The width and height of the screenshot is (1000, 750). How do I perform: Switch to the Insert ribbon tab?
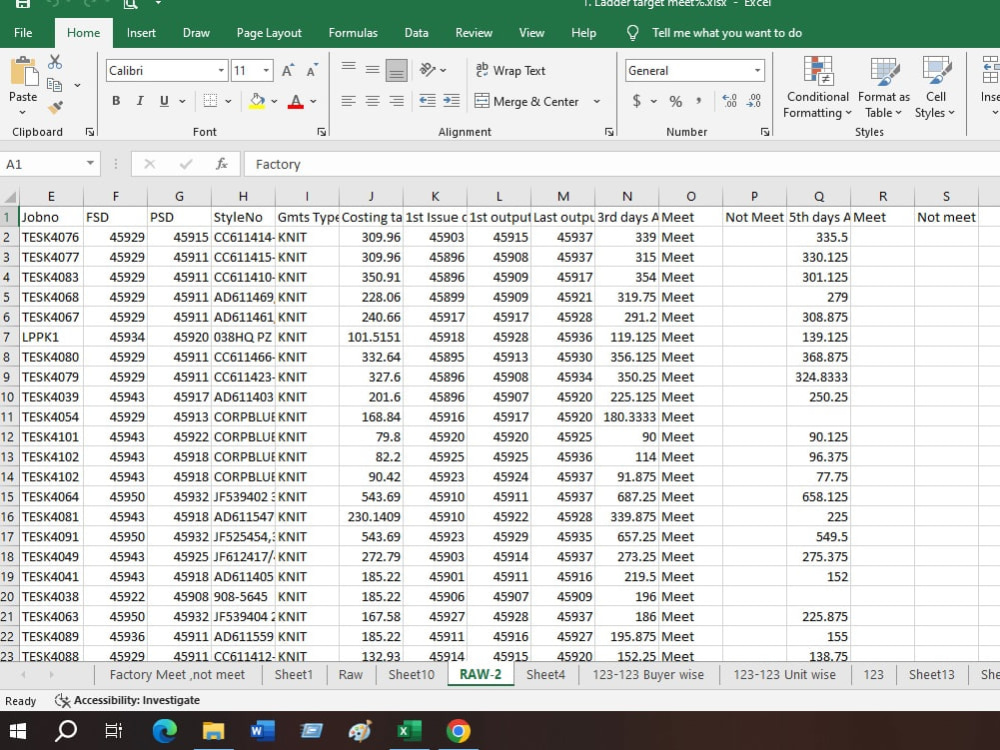pyautogui.click(x=141, y=33)
